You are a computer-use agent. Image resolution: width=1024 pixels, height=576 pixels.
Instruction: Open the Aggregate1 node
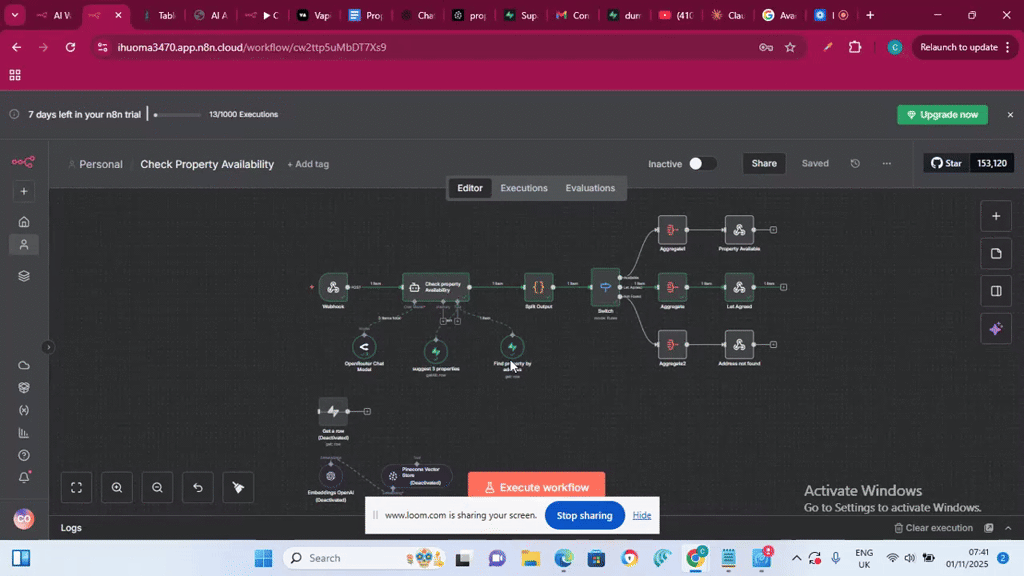click(x=672, y=230)
